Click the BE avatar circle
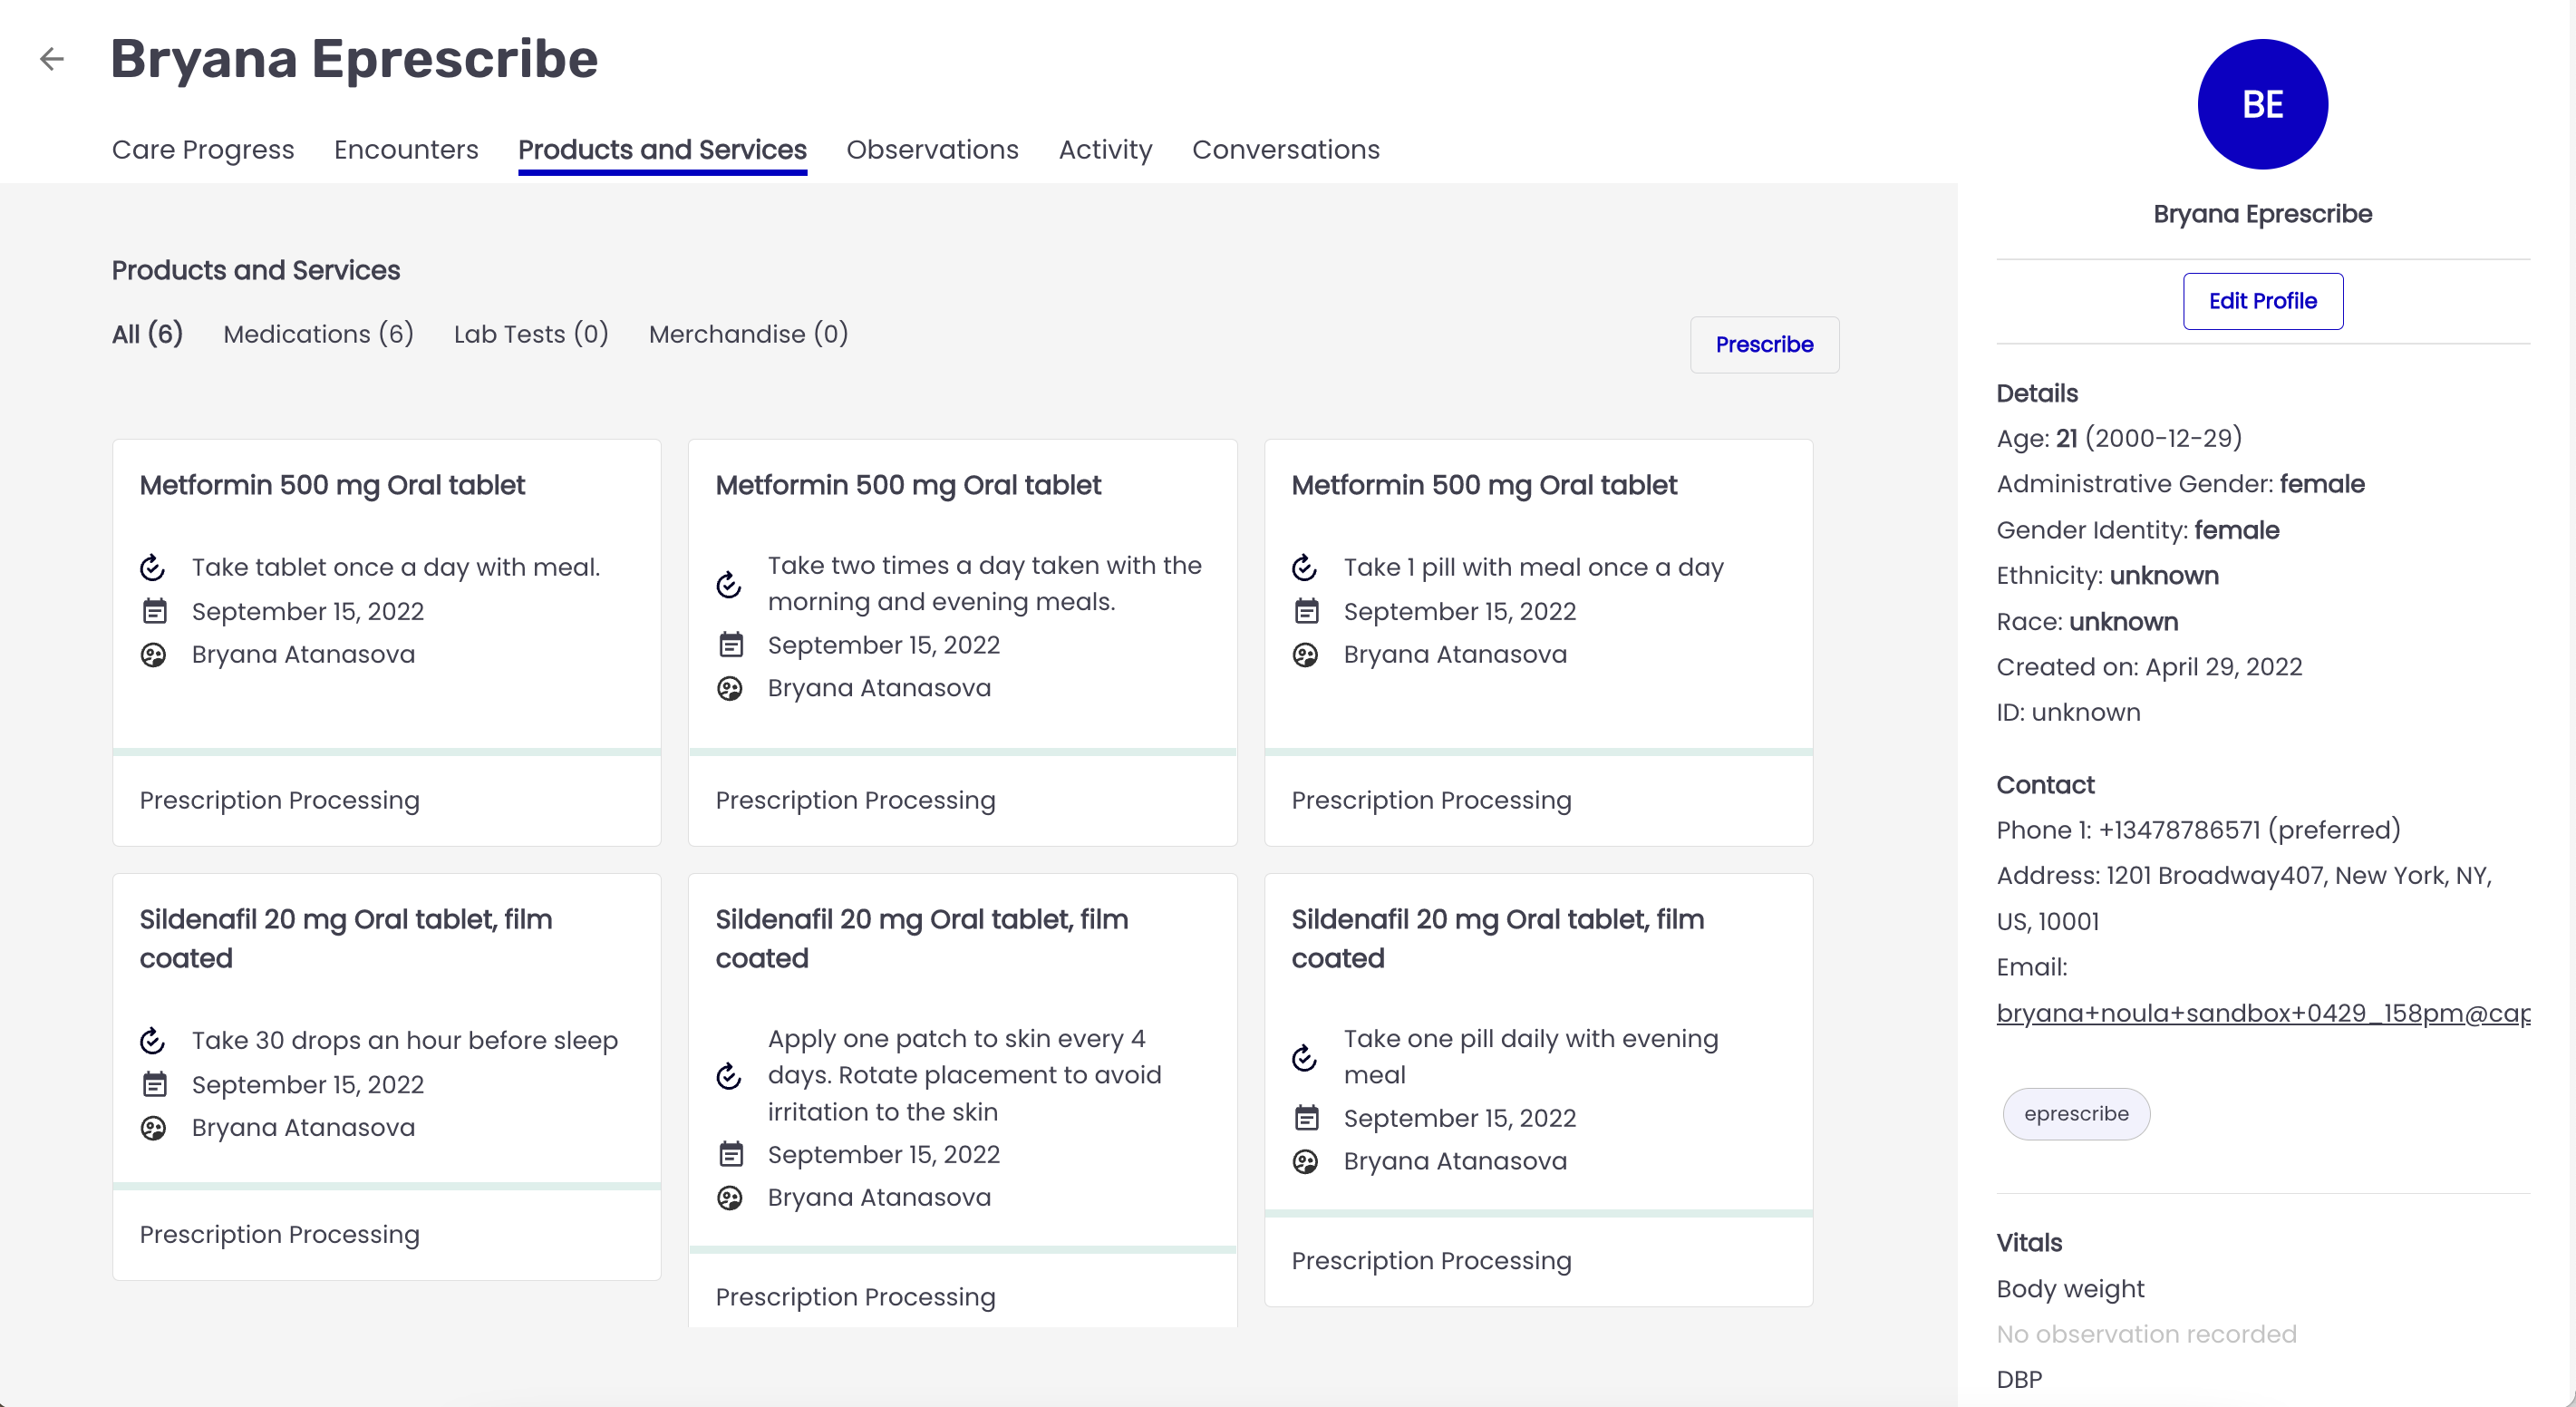The height and width of the screenshot is (1407, 2576). (x=2261, y=104)
